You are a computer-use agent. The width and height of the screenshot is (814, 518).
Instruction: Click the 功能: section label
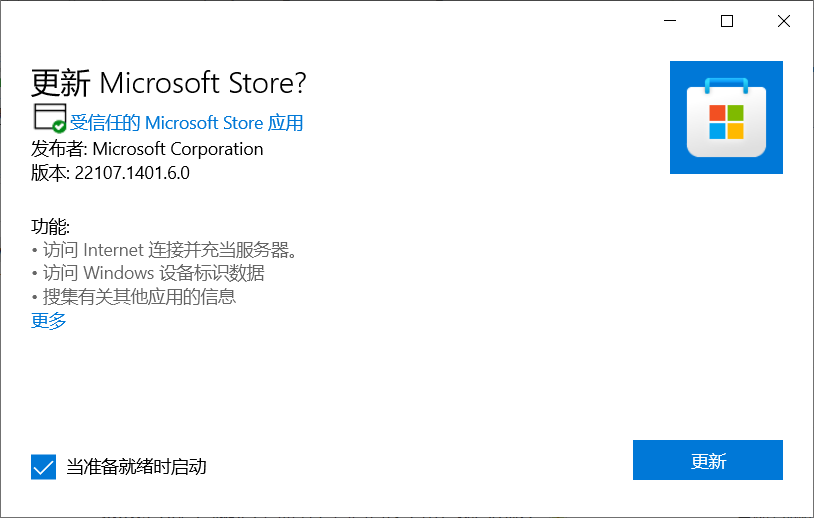50,226
